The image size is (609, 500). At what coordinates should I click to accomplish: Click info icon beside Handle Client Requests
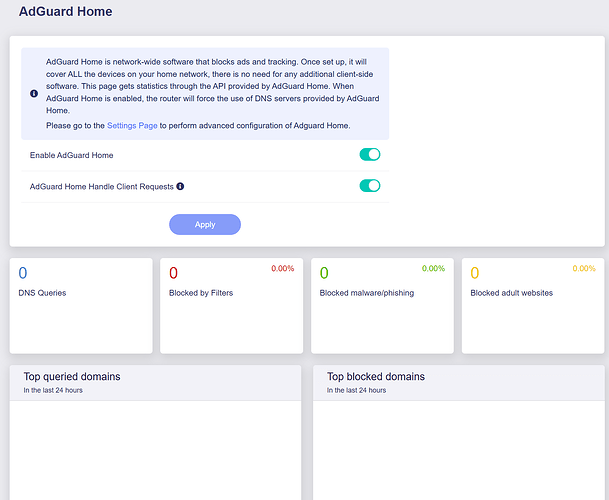[180, 186]
